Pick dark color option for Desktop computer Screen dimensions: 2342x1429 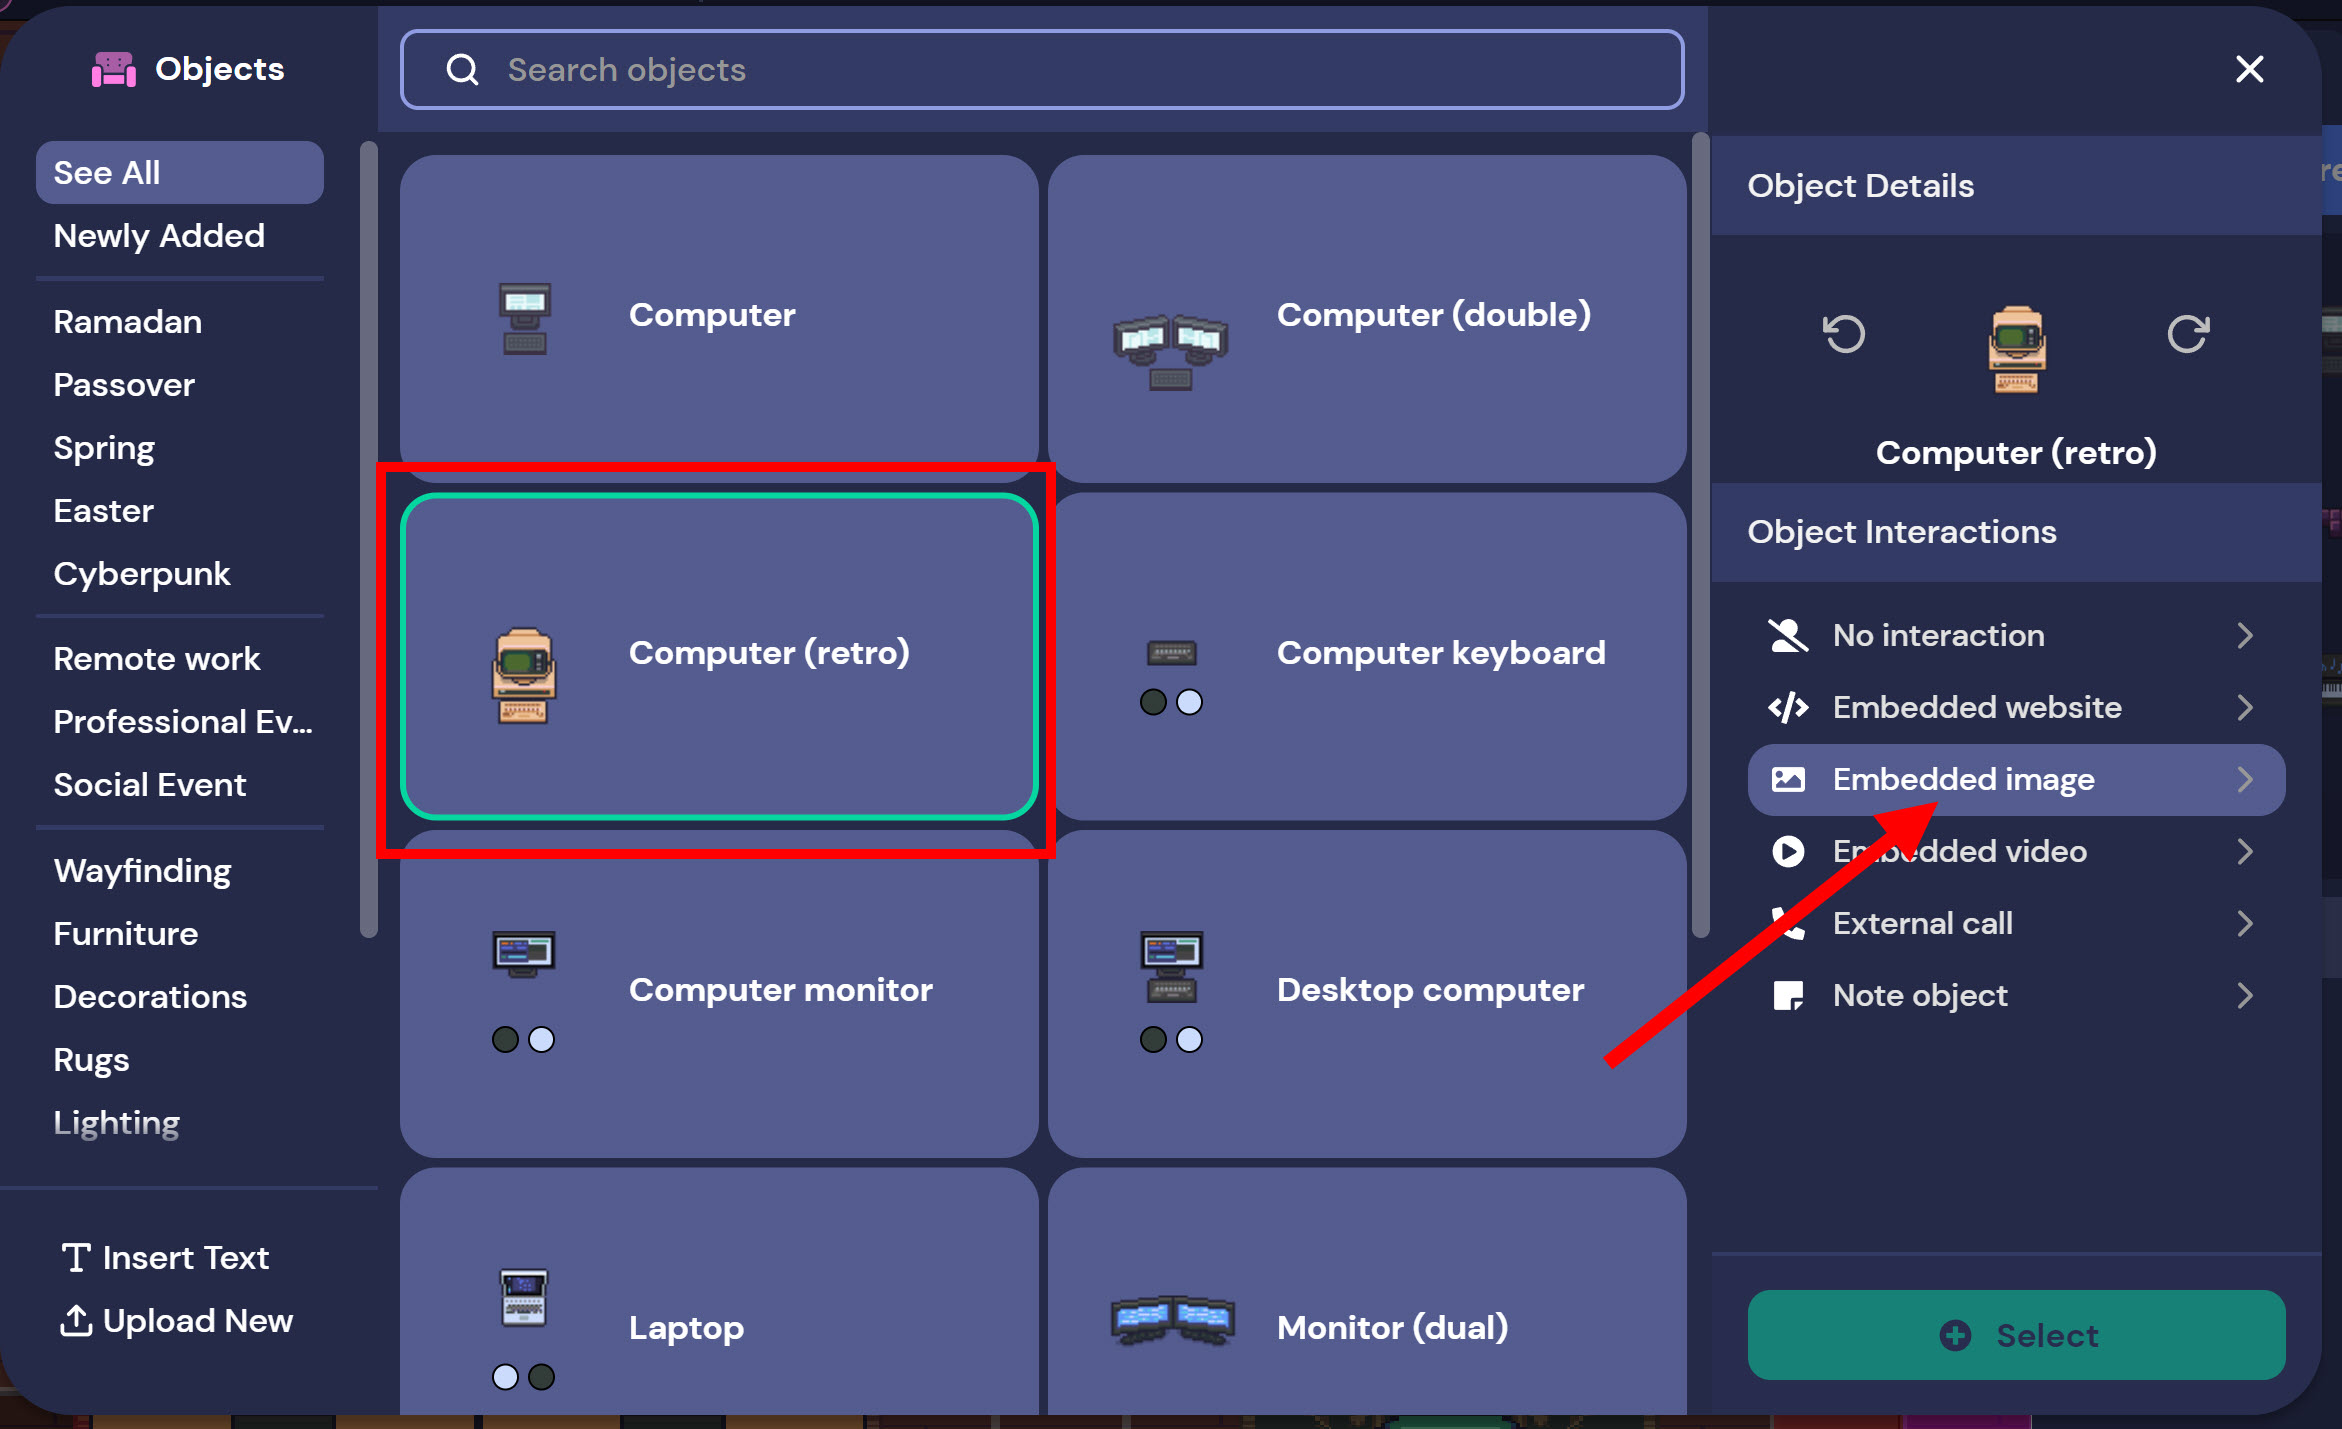point(1153,1040)
